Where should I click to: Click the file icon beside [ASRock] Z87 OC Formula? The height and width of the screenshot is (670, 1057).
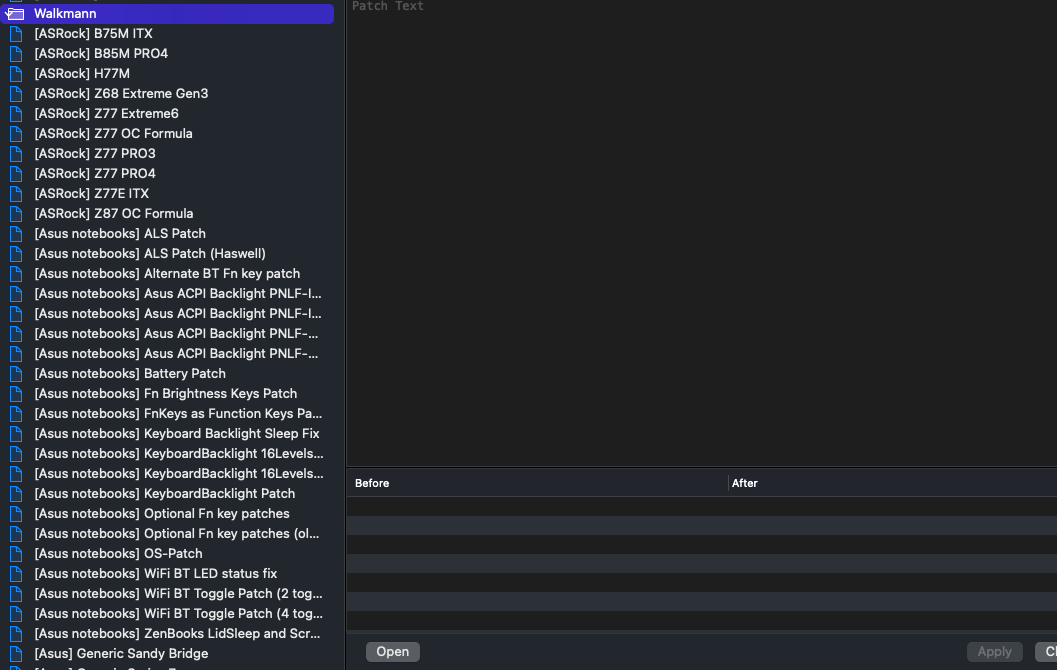click(x=16, y=214)
